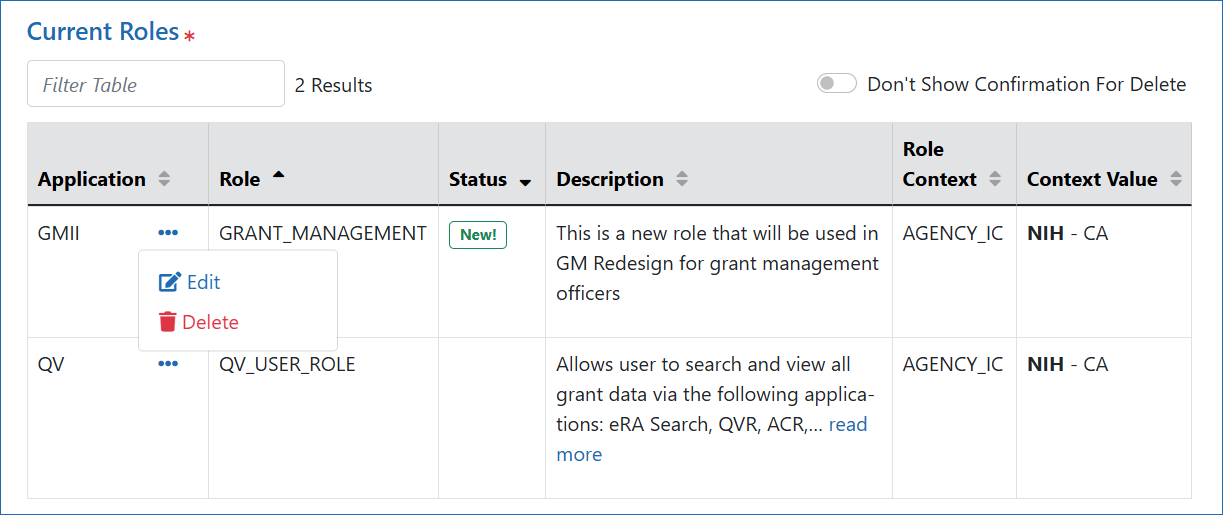The height and width of the screenshot is (515, 1223).
Task: Toggle Don't Show Confirmation For Delete switch
Action: (x=837, y=84)
